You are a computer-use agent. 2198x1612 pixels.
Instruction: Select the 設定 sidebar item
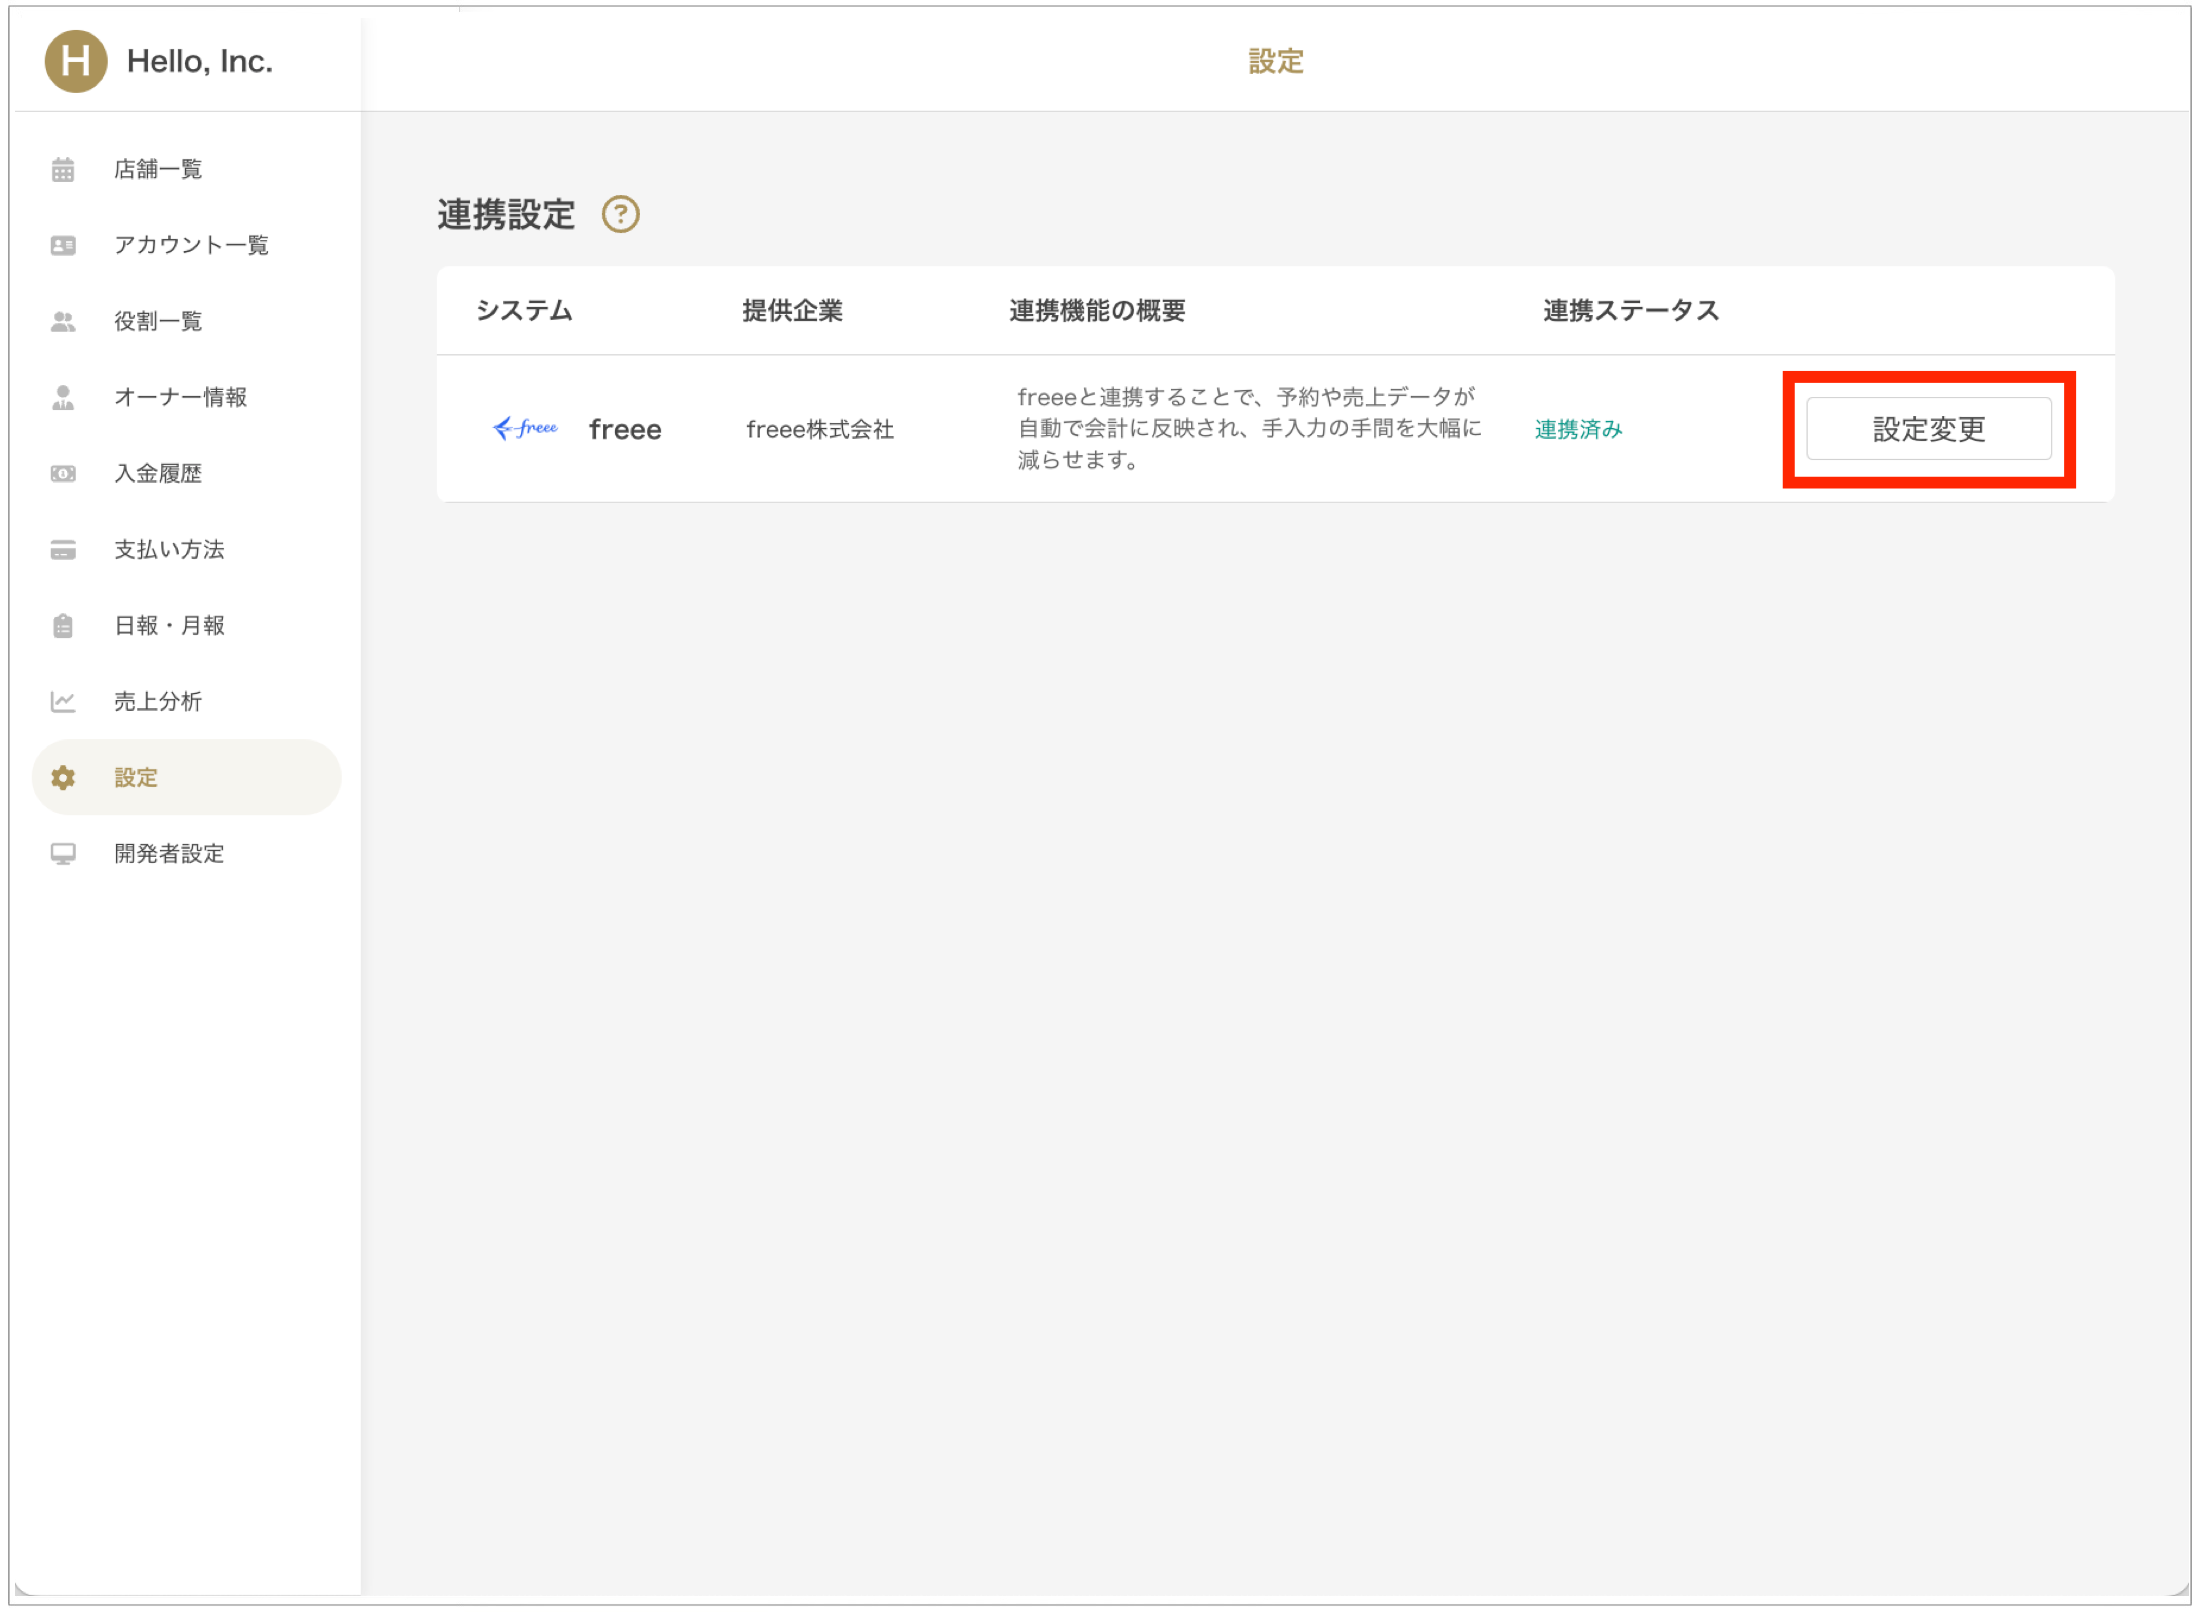(186, 778)
